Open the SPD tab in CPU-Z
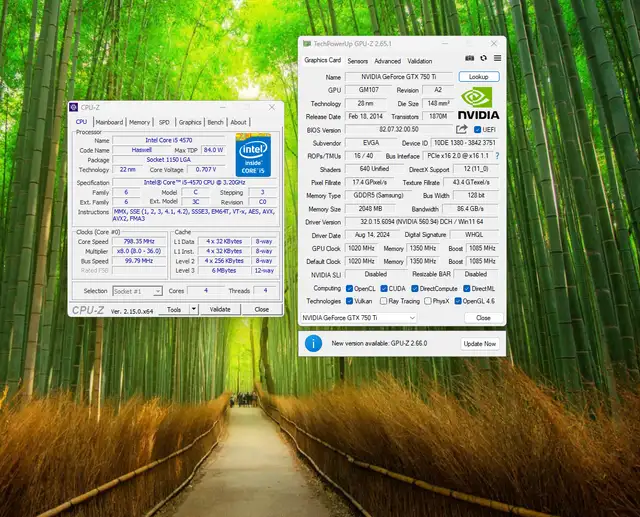The height and width of the screenshot is (517, 640). point(164,122)
